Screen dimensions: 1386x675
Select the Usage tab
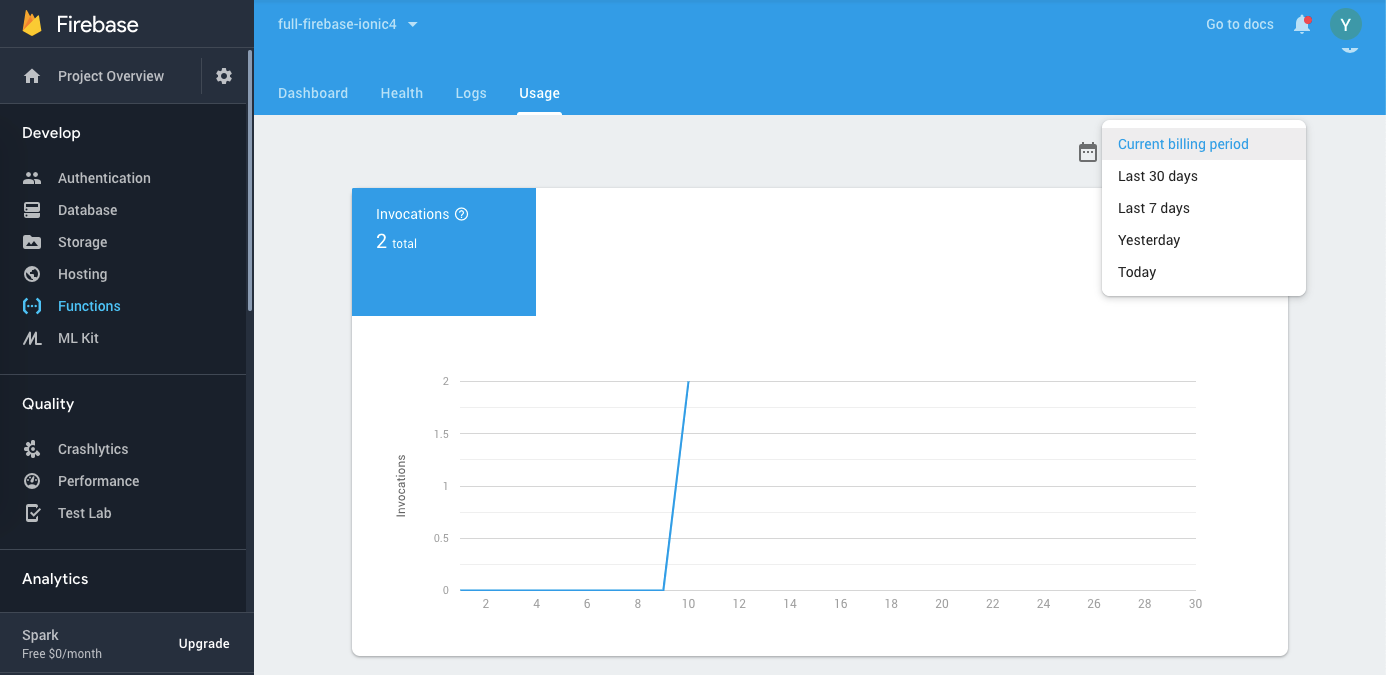(539, 93)
